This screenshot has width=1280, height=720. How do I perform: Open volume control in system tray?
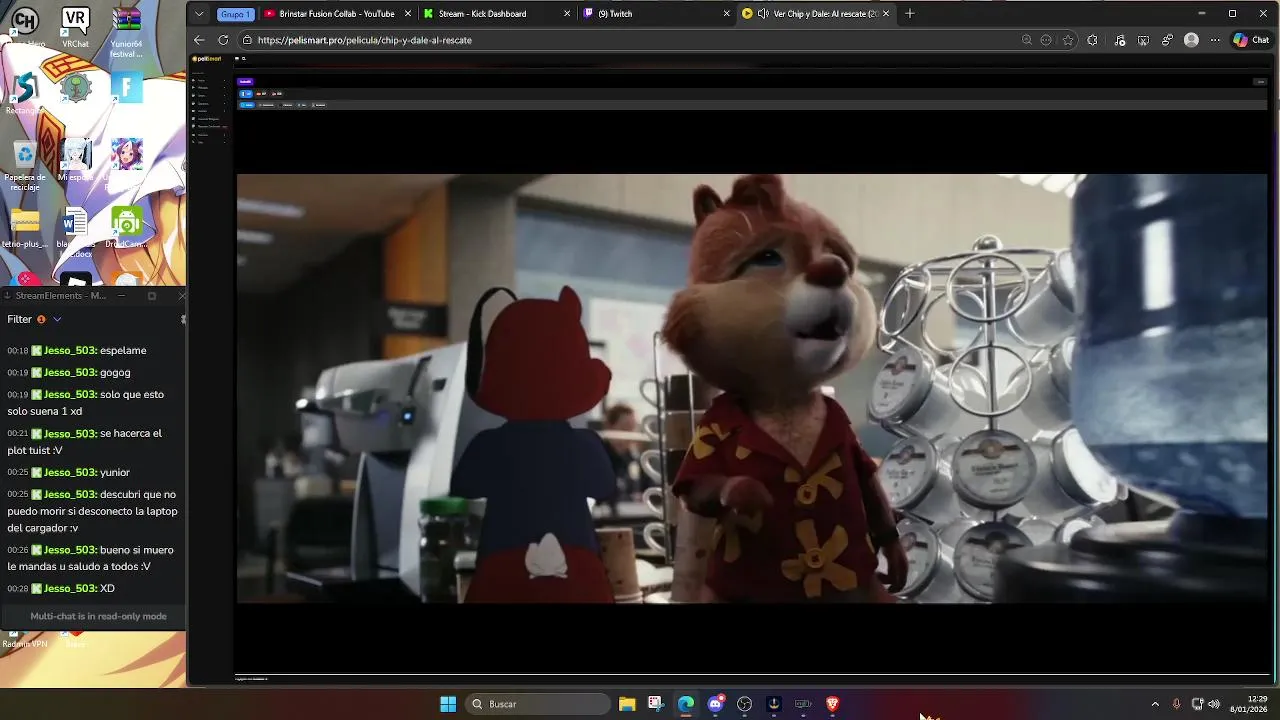(x=1214, y=704)
